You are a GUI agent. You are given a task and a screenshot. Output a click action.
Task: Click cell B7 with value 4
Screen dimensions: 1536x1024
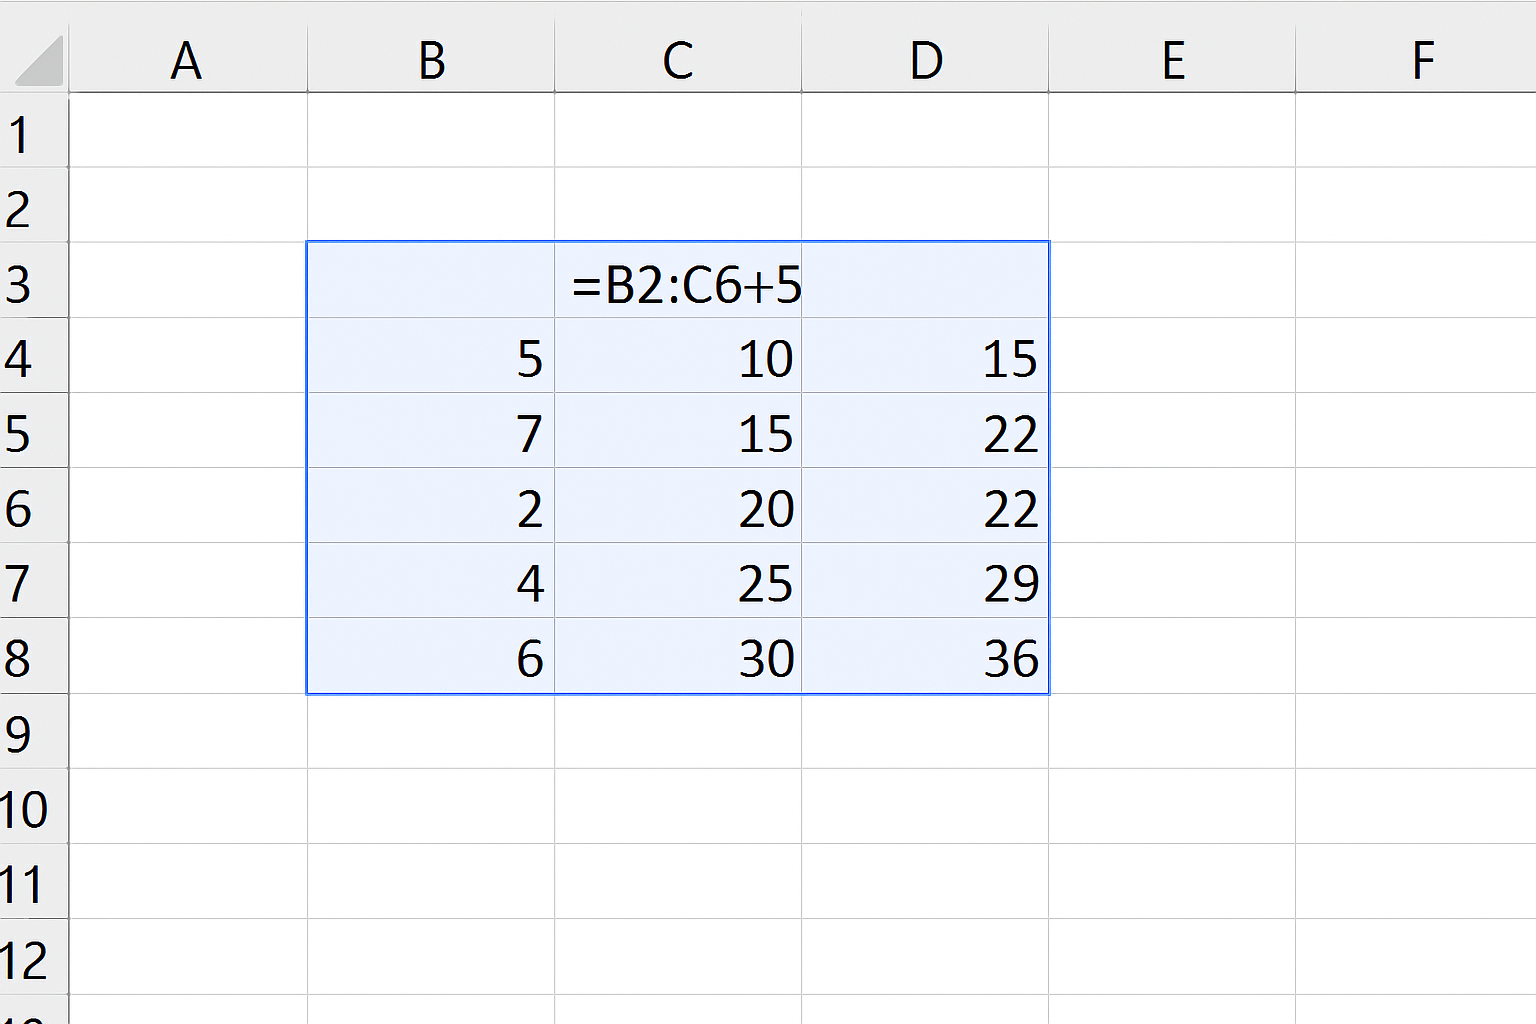click(431, 580)
